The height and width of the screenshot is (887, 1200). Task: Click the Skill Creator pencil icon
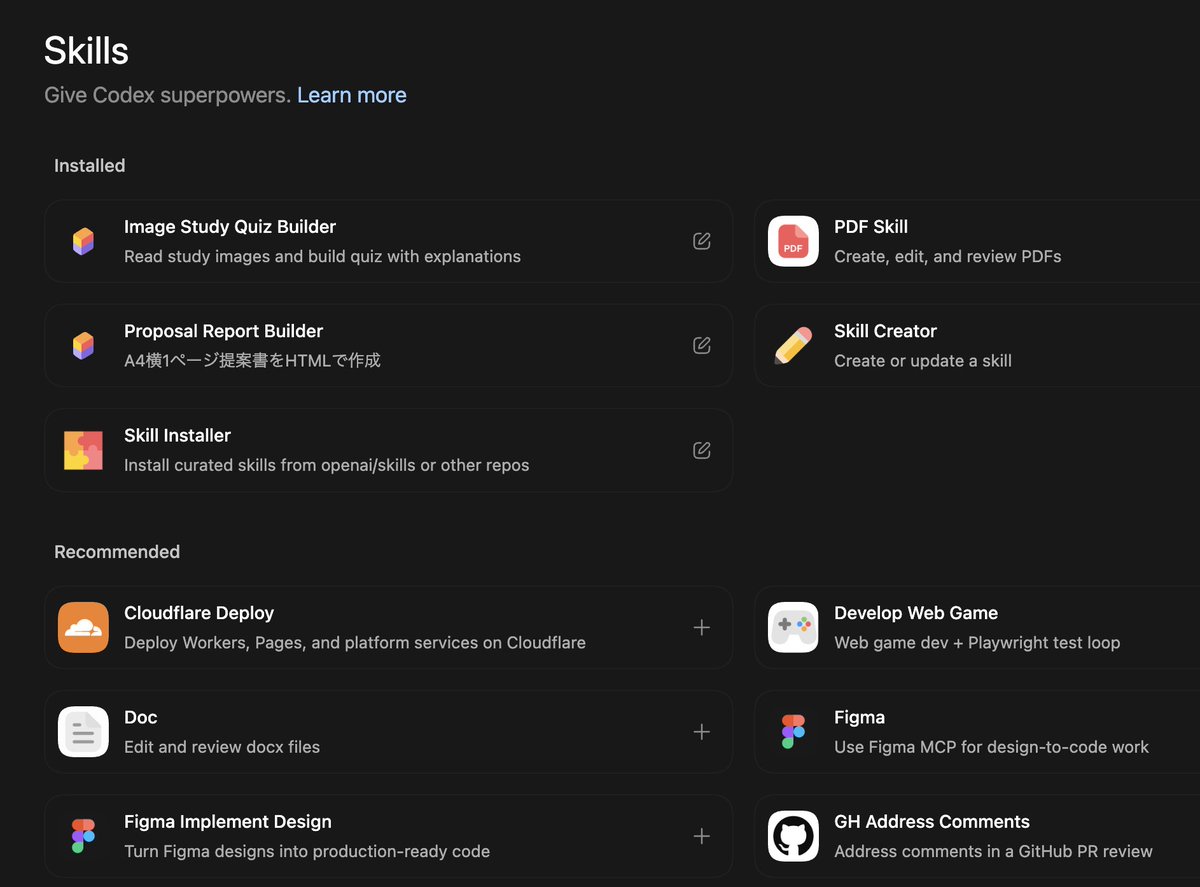point(793,346)
